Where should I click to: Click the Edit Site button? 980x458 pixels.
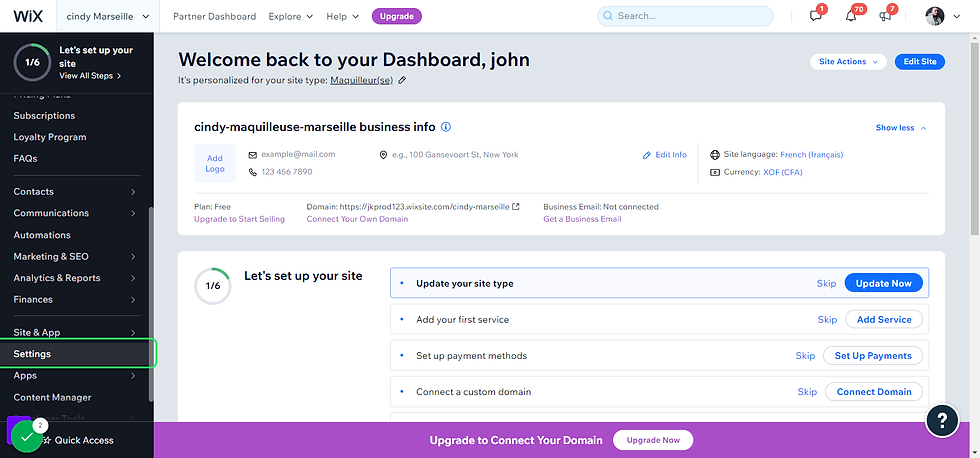click(x=919, y=62)
